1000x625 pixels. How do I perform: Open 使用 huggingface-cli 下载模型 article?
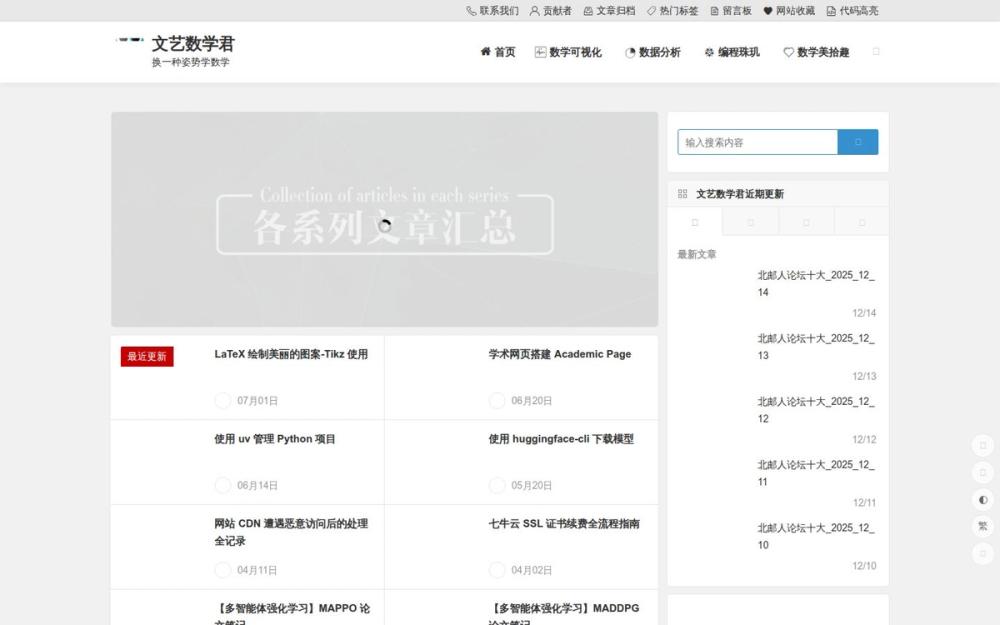[561, 439]
